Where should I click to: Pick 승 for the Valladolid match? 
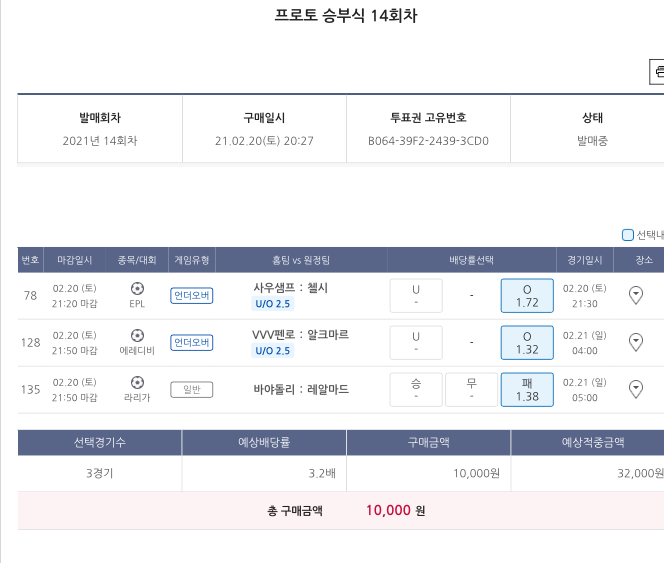tap(416, 389)
